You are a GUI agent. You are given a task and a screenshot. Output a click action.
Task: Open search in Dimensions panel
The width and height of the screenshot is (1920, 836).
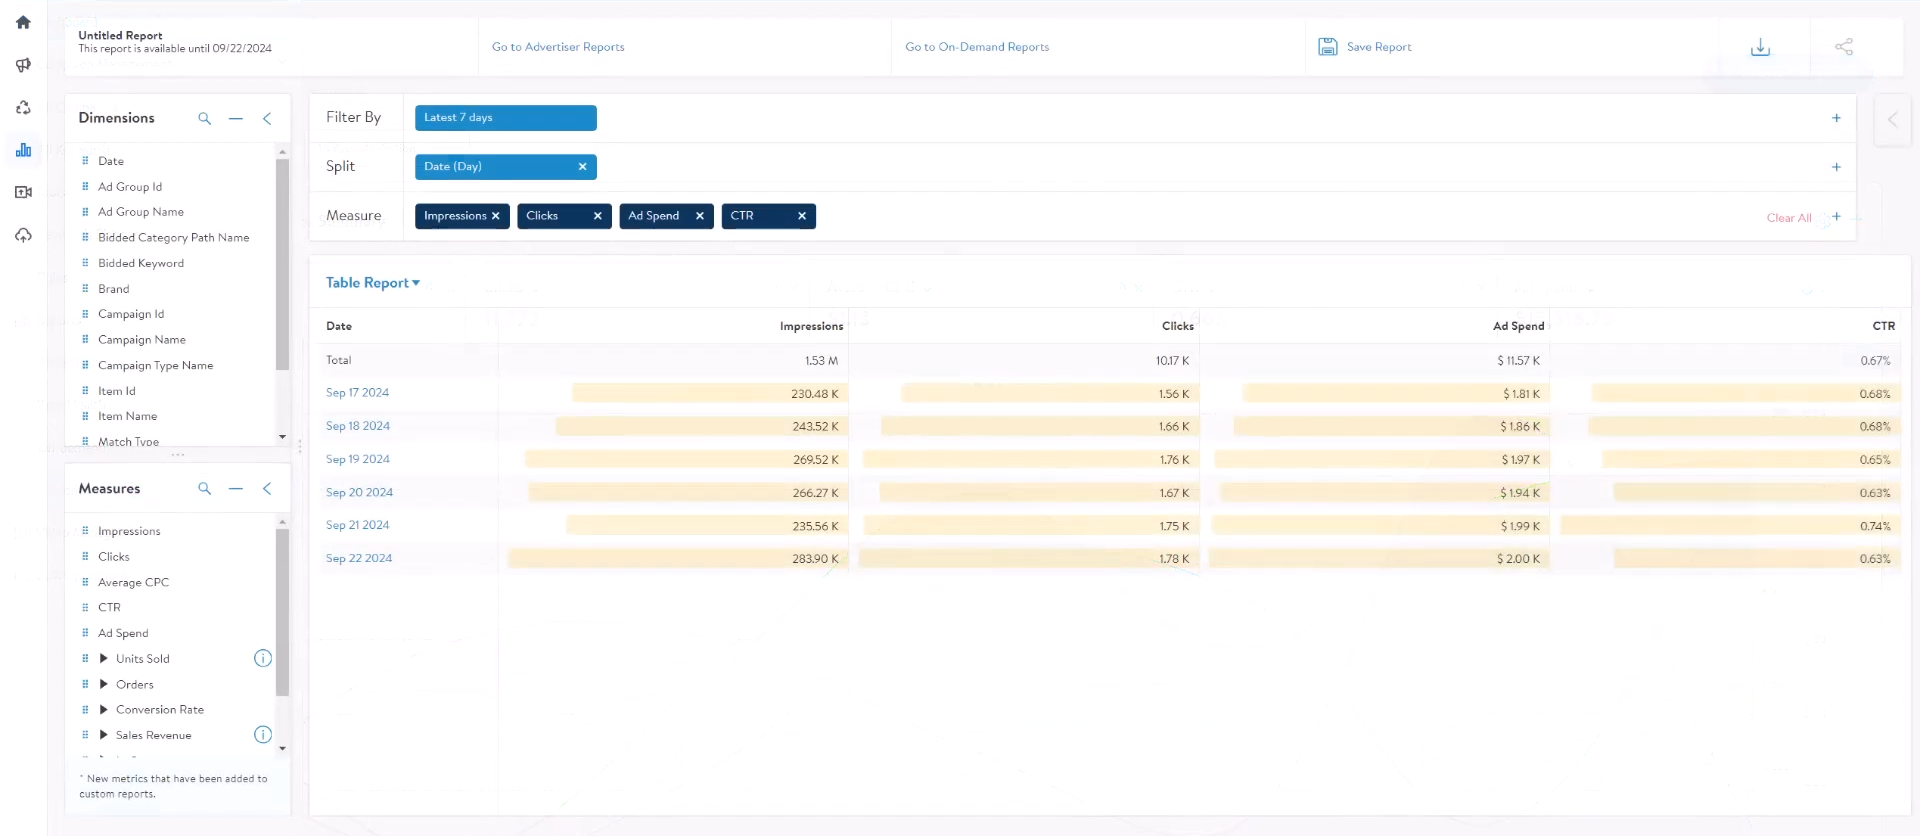[x=205, y=118]
